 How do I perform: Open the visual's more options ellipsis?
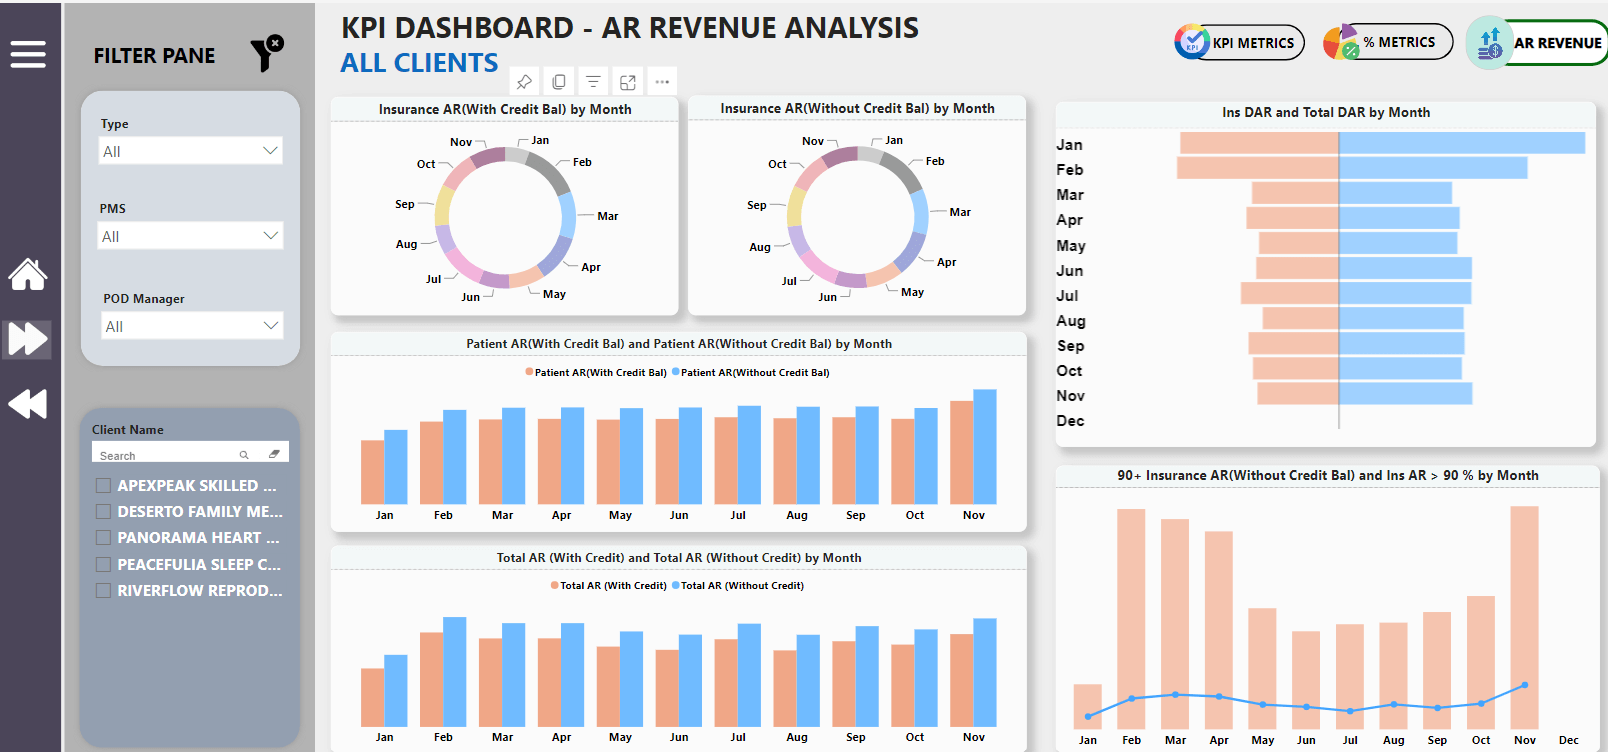[x=662, y=82]
